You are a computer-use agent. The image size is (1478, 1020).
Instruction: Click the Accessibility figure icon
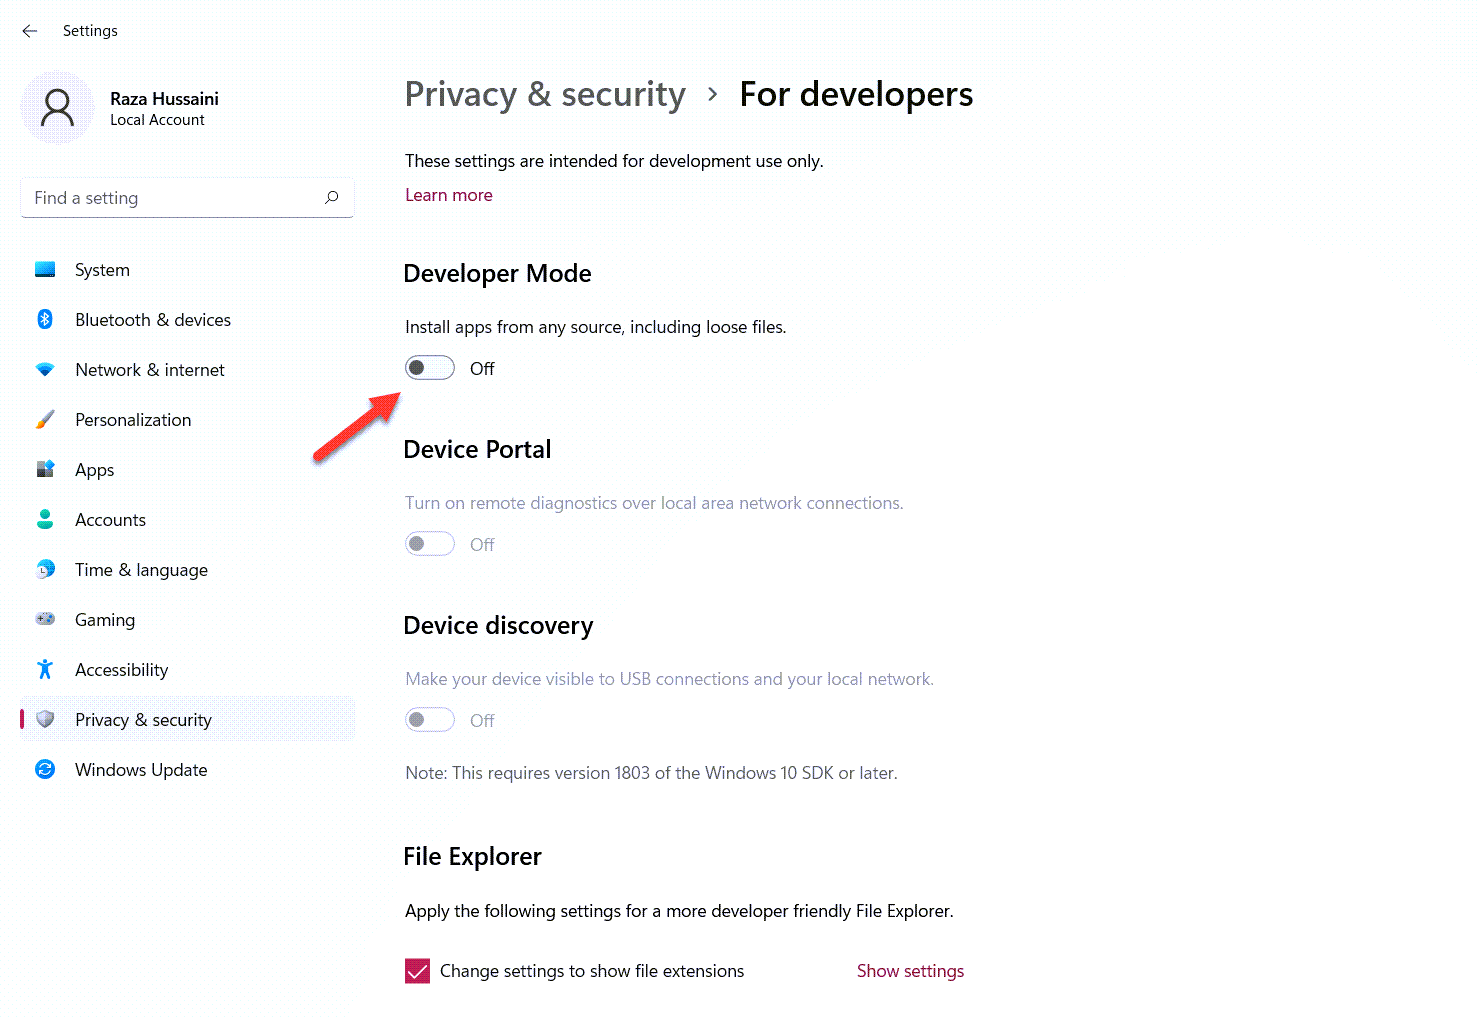point(45,670)
